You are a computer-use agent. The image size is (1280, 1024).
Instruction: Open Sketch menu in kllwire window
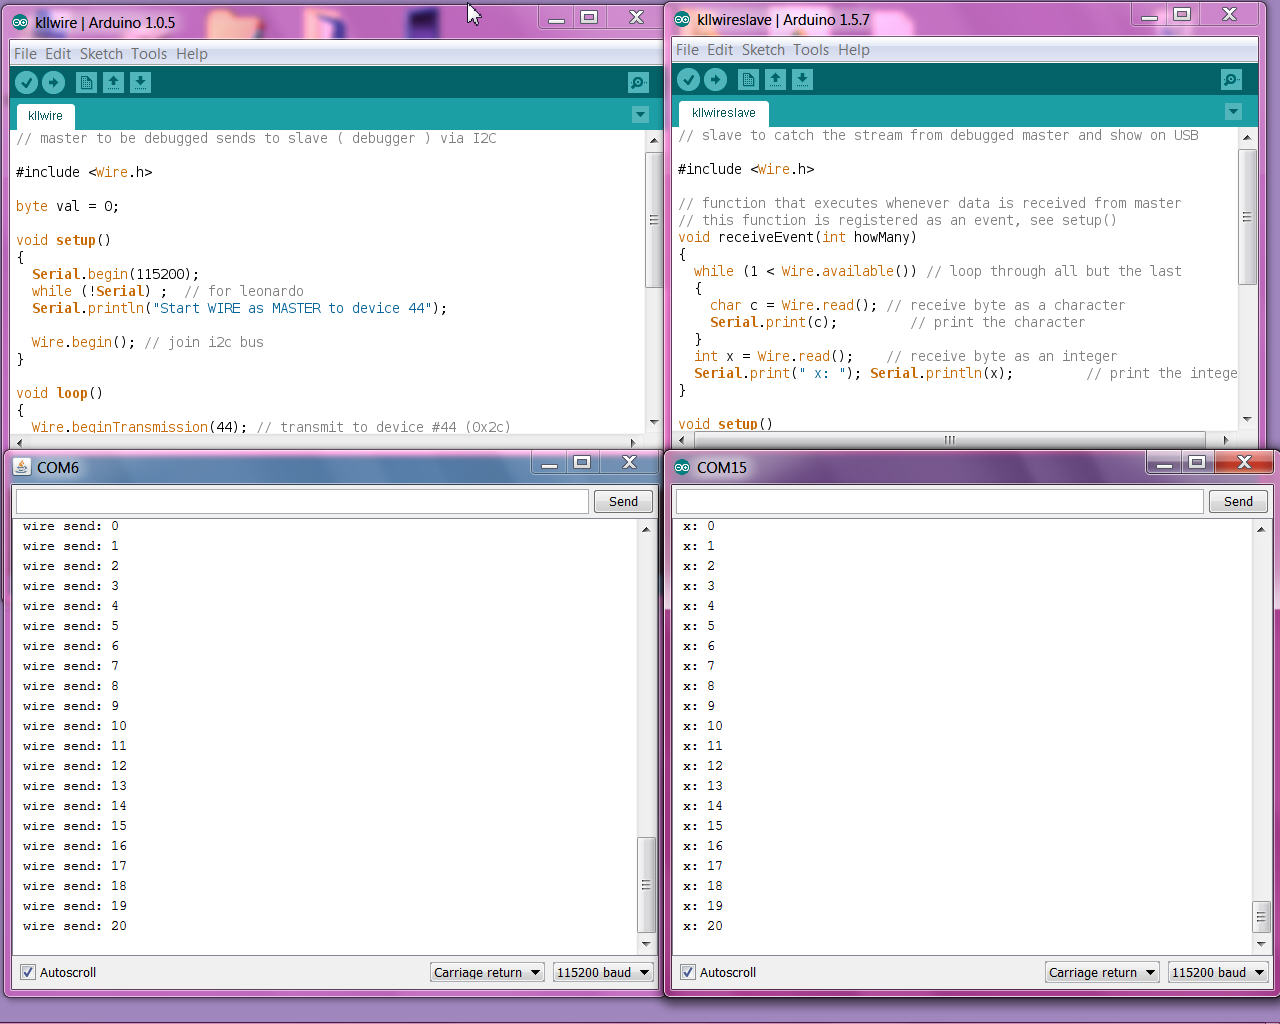click(x=101, y=54)
